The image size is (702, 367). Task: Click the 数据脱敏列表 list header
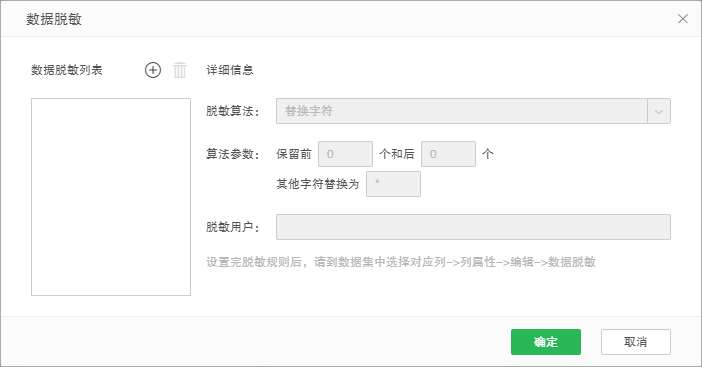[67, 70]
